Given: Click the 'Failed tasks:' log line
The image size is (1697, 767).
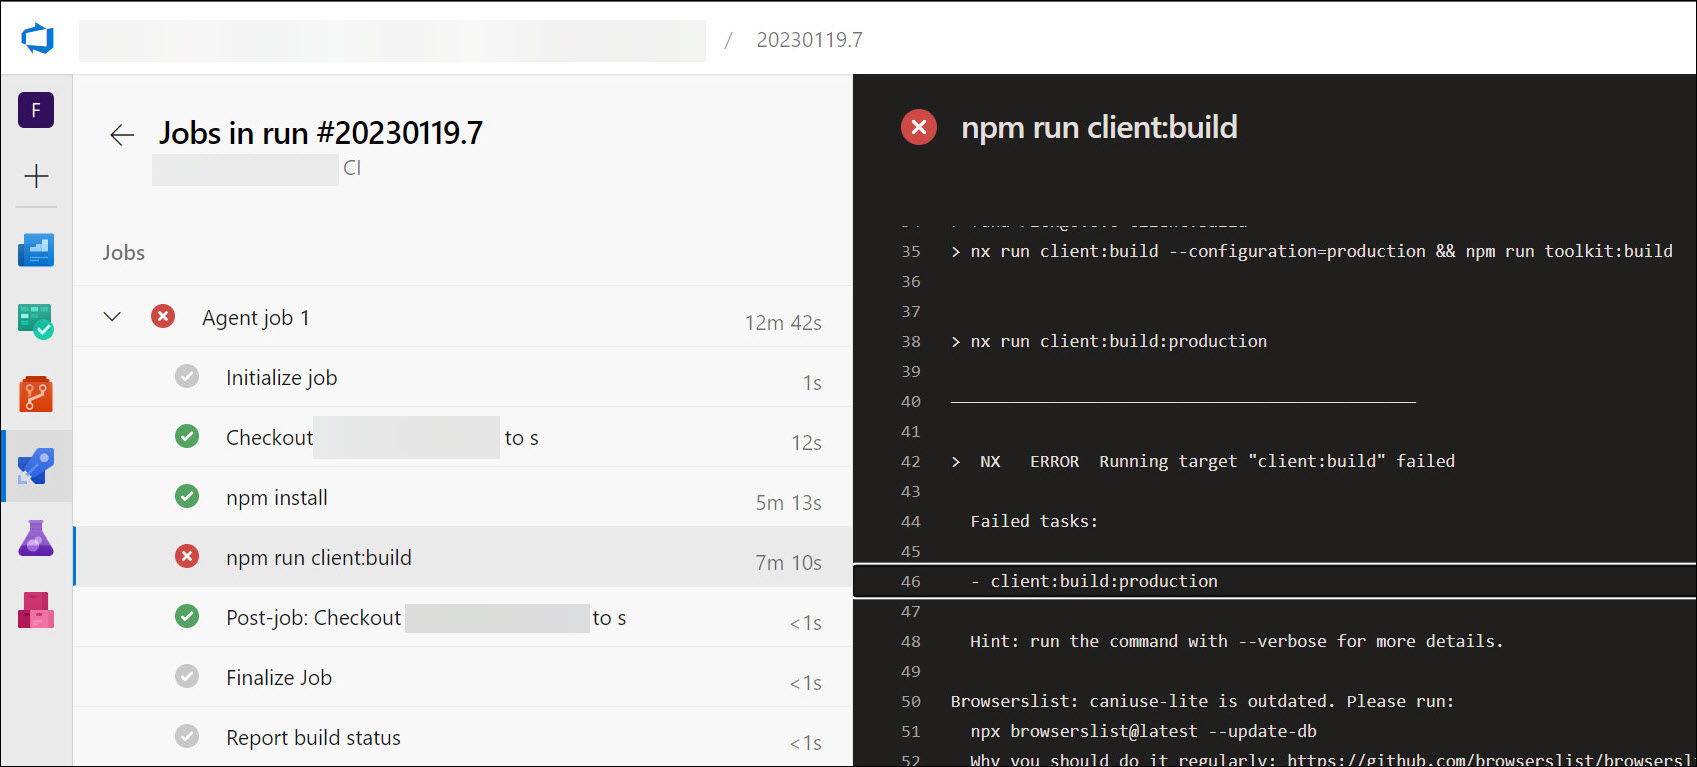Looking at the screenshot, I should 1034,521.
